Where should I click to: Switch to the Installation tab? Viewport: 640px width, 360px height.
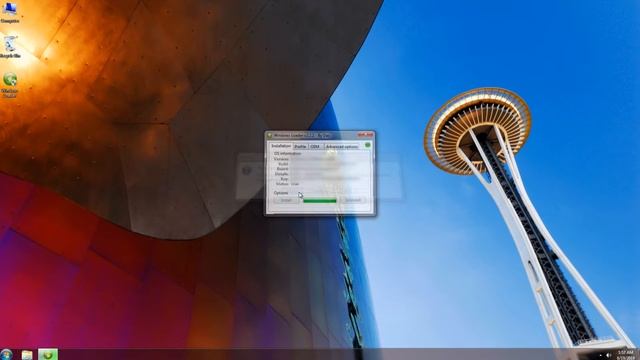[x=281, y=146]
